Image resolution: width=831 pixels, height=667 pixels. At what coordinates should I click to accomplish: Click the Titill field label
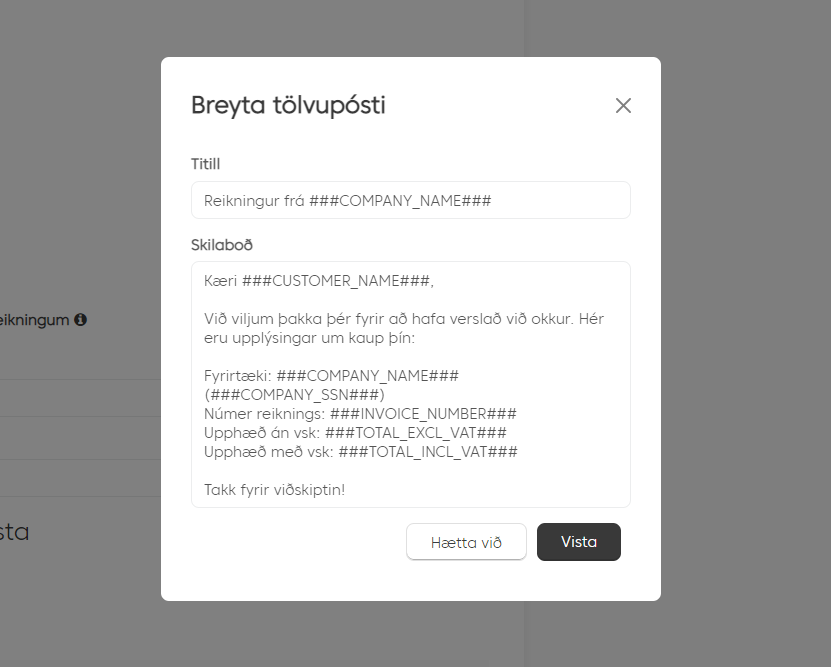[206, 164]
